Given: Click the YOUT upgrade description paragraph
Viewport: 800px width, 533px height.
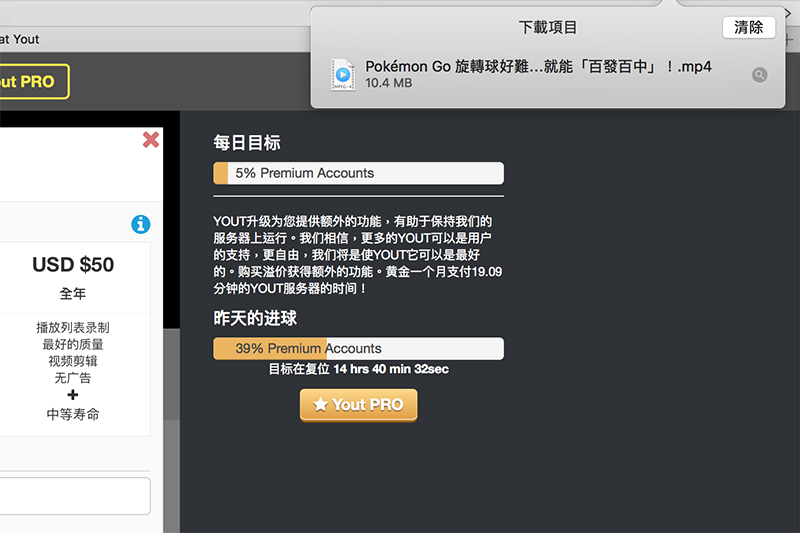Looking at the screenshot, I should pos(358,255).
